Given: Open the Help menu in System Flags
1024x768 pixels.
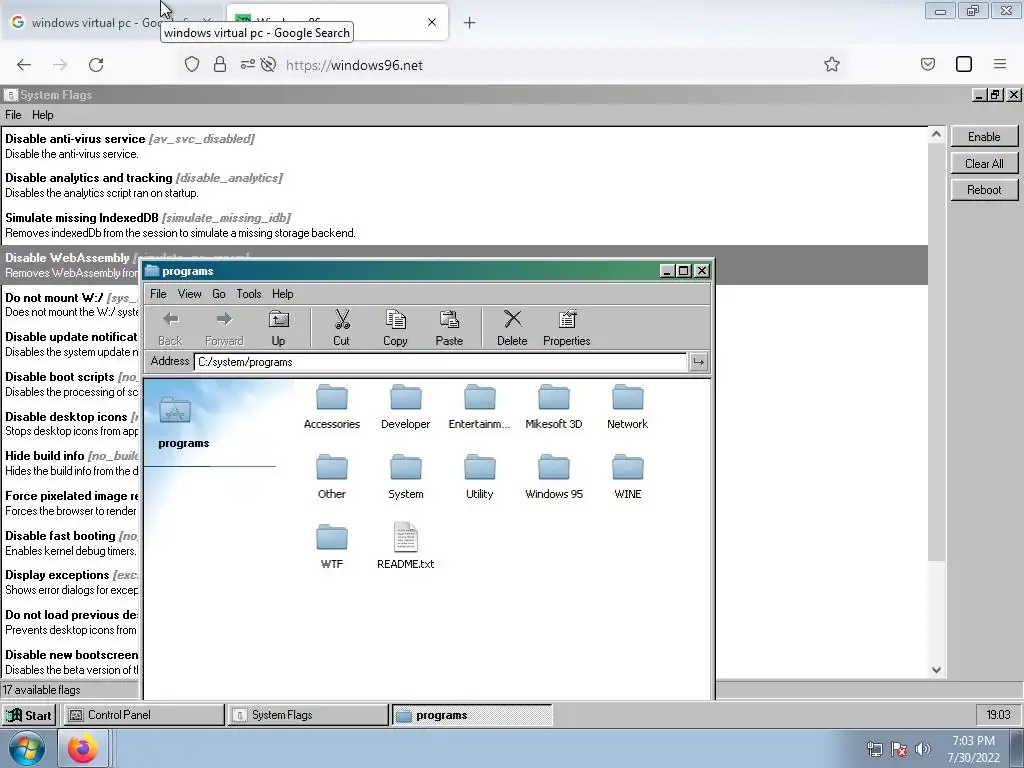Looking at the screenshot, I should point(42,115).
